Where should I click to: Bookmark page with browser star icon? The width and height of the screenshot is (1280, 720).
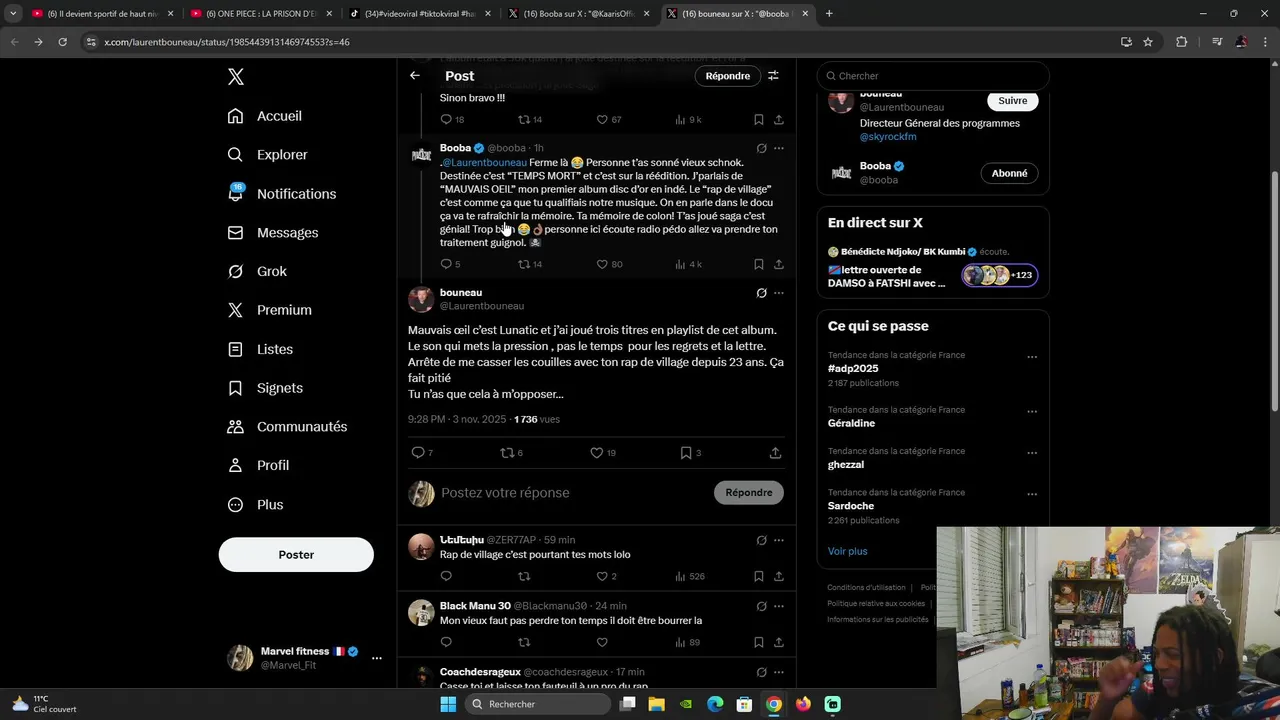click(x=1148, y=42)
